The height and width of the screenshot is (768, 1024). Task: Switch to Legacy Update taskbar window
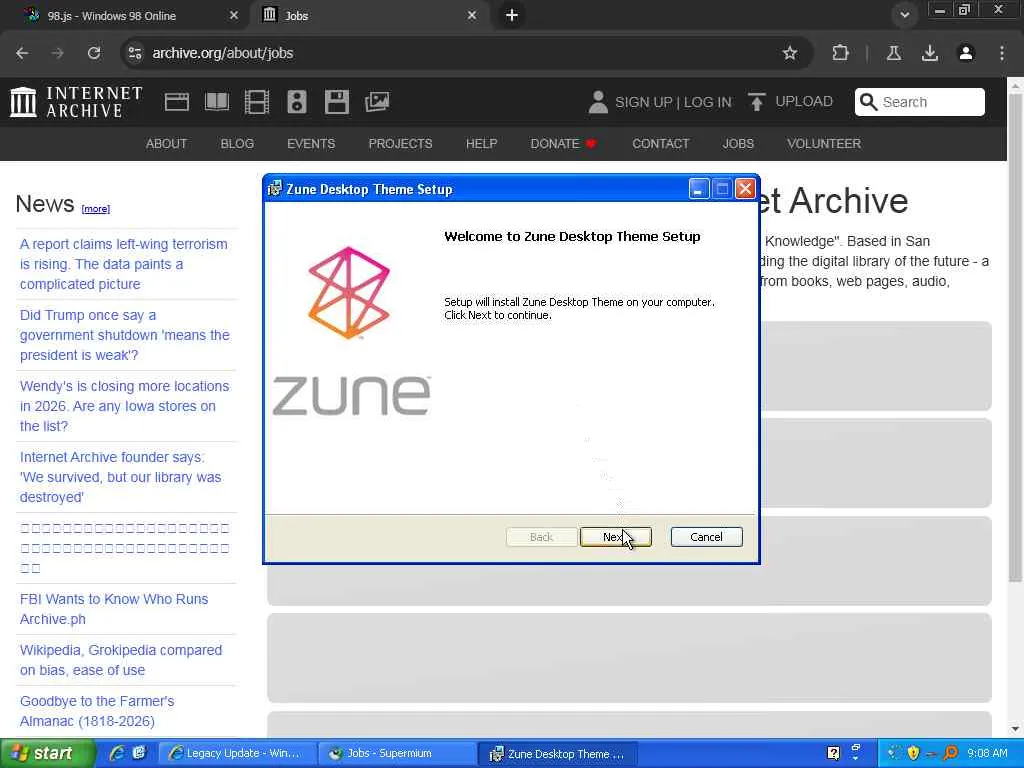(236, 754)
